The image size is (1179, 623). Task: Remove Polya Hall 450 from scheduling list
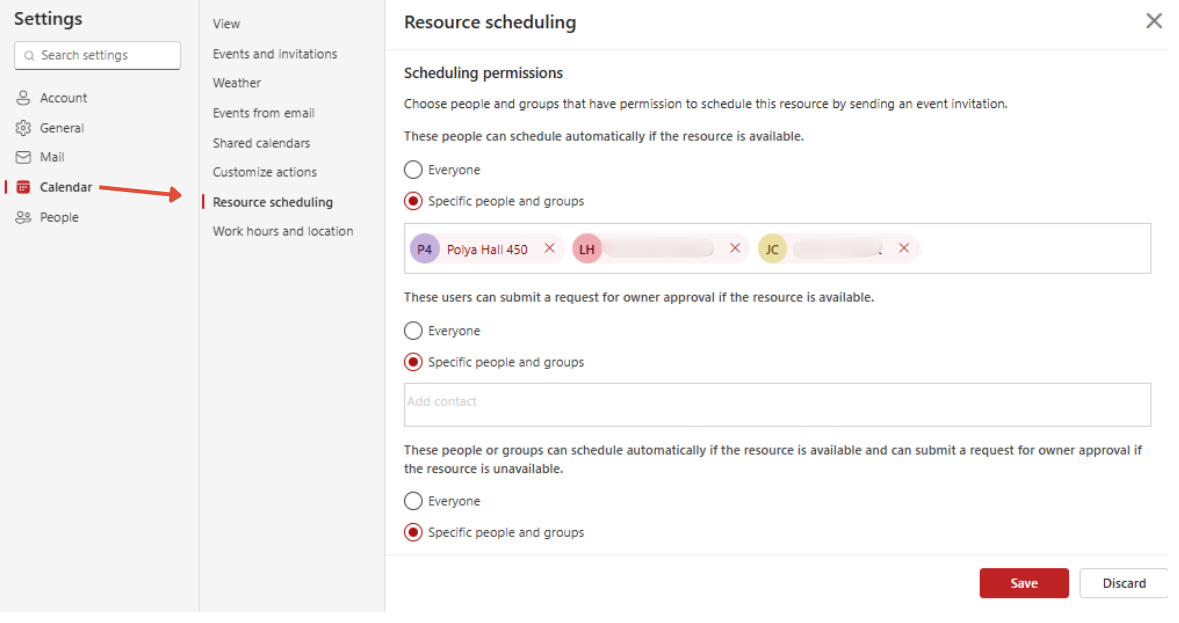pos(550,249)
